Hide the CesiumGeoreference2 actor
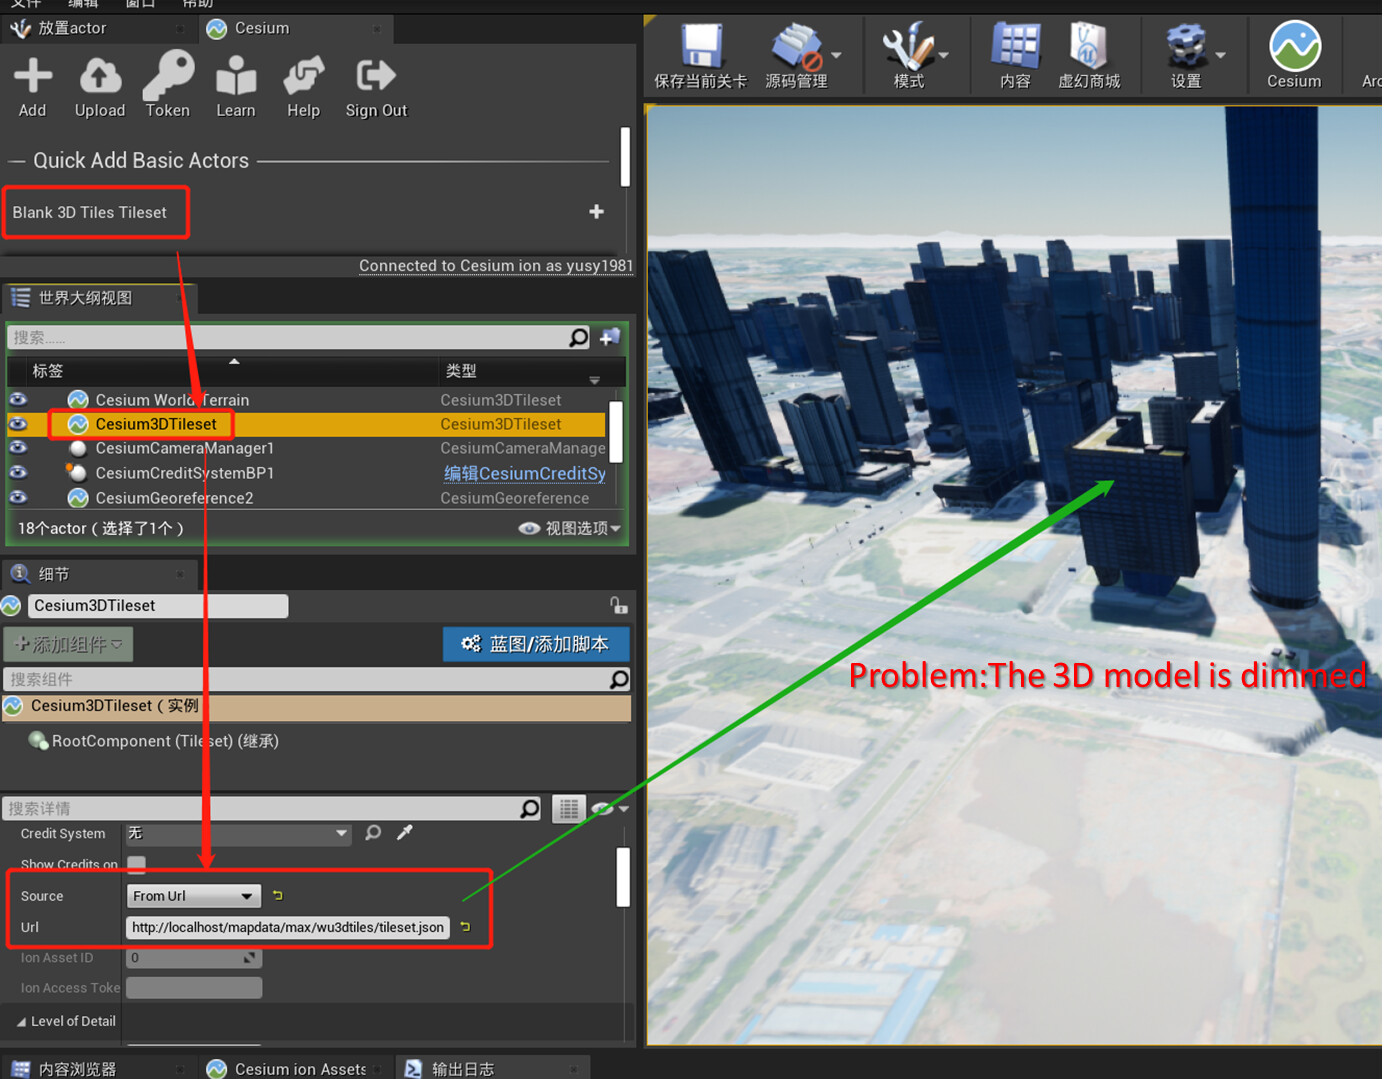Image resolution: width=1396 pixels, height=1079 pixels. pyautogui.click(x=18, y=497)
